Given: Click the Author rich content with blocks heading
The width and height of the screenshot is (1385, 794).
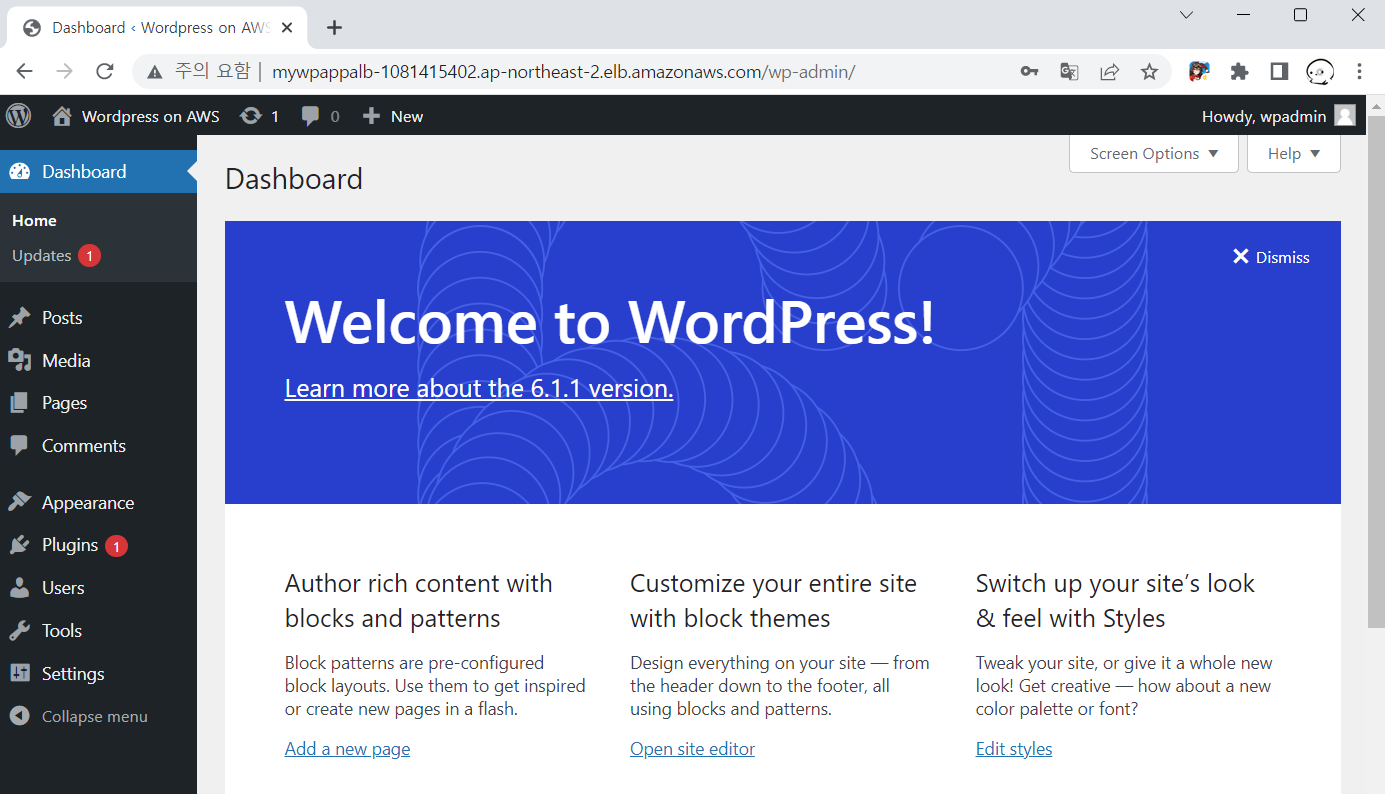Looking at the screenshot, I should (x=418, y=601).
